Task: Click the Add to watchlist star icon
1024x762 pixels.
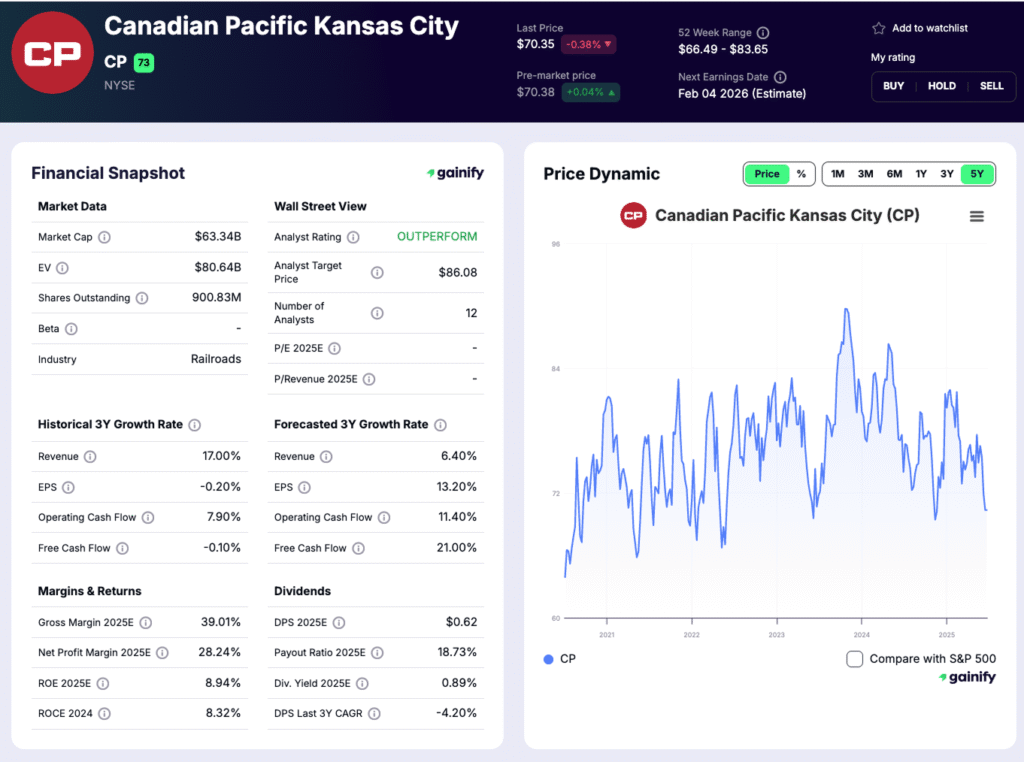Action: (x=880, y=28)
